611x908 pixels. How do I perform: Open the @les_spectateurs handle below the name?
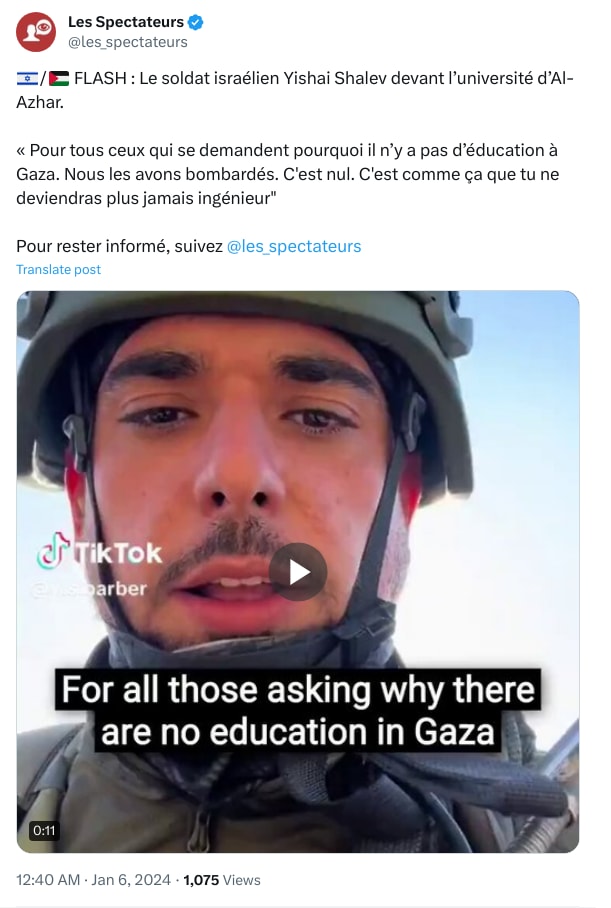click(127, 42)
